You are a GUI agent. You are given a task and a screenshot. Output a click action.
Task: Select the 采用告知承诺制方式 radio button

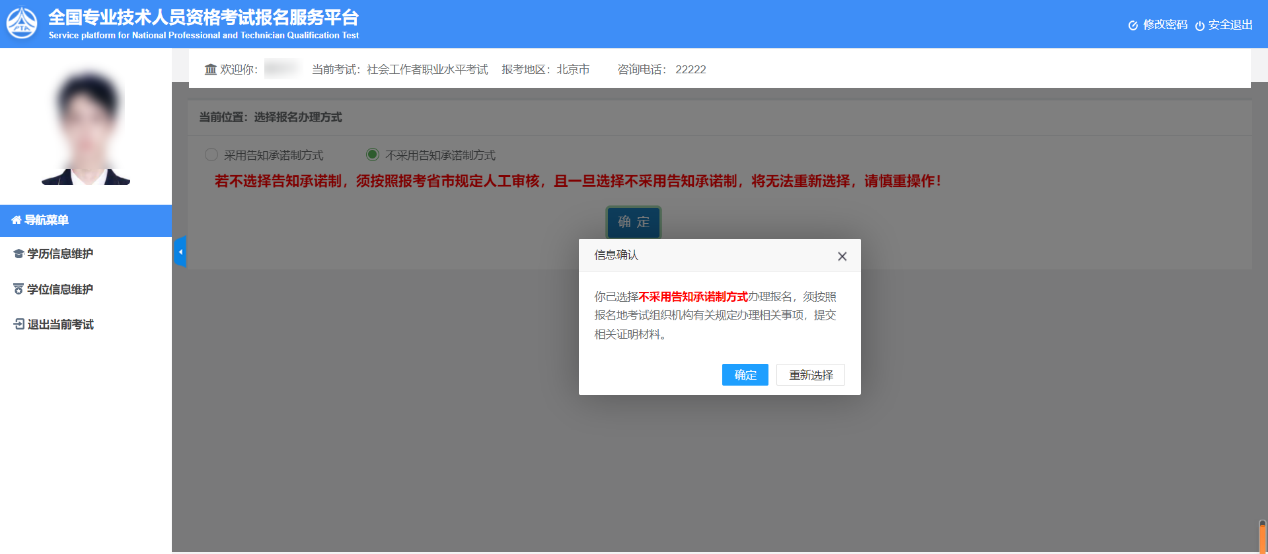click(211, 155)
